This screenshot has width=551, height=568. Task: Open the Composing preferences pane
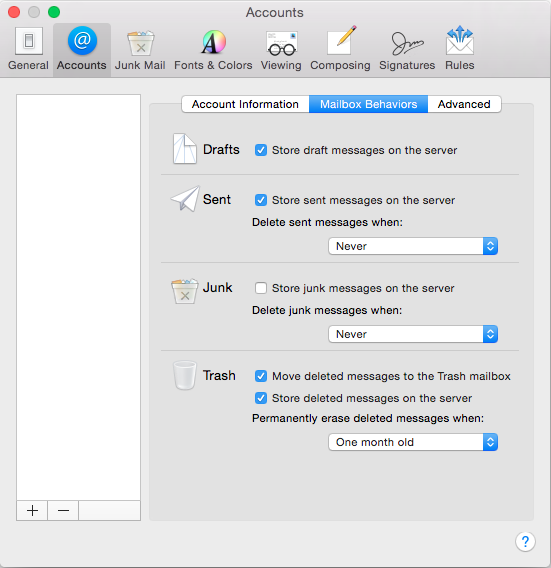(x=340, y=49)
